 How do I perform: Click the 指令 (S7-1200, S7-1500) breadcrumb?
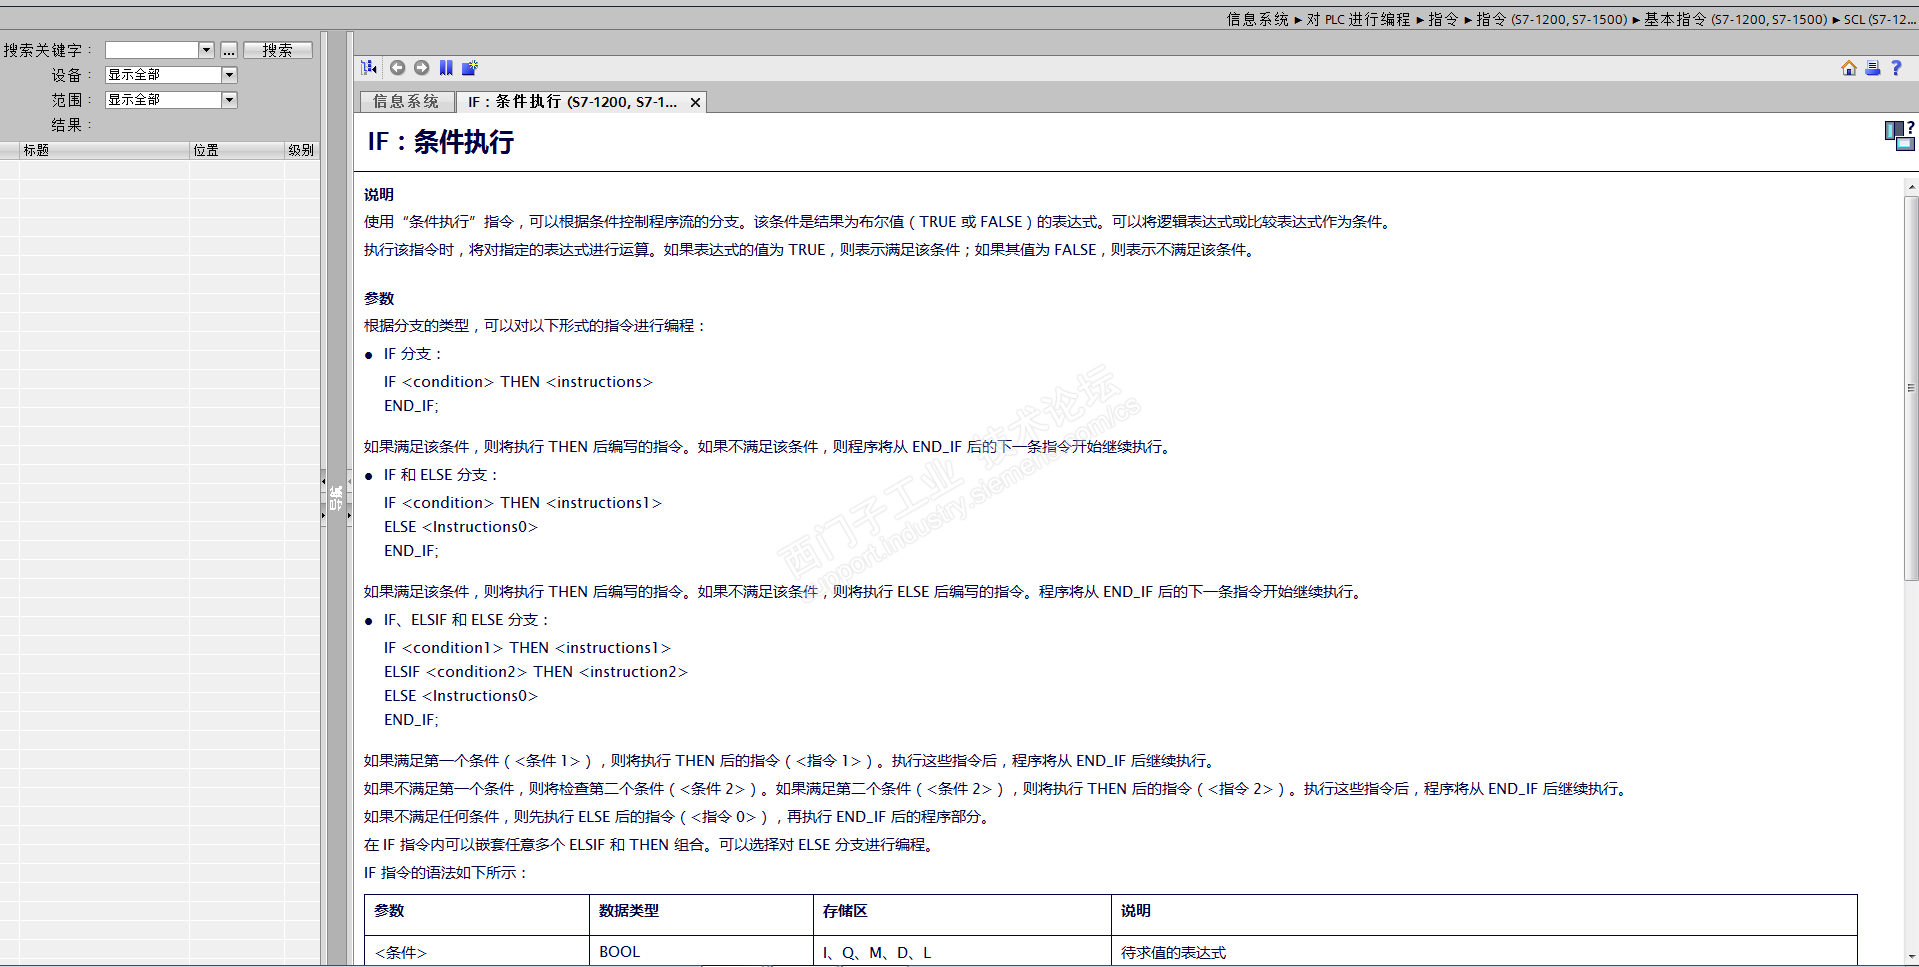pyautogui.click(x=1552, y=19)
